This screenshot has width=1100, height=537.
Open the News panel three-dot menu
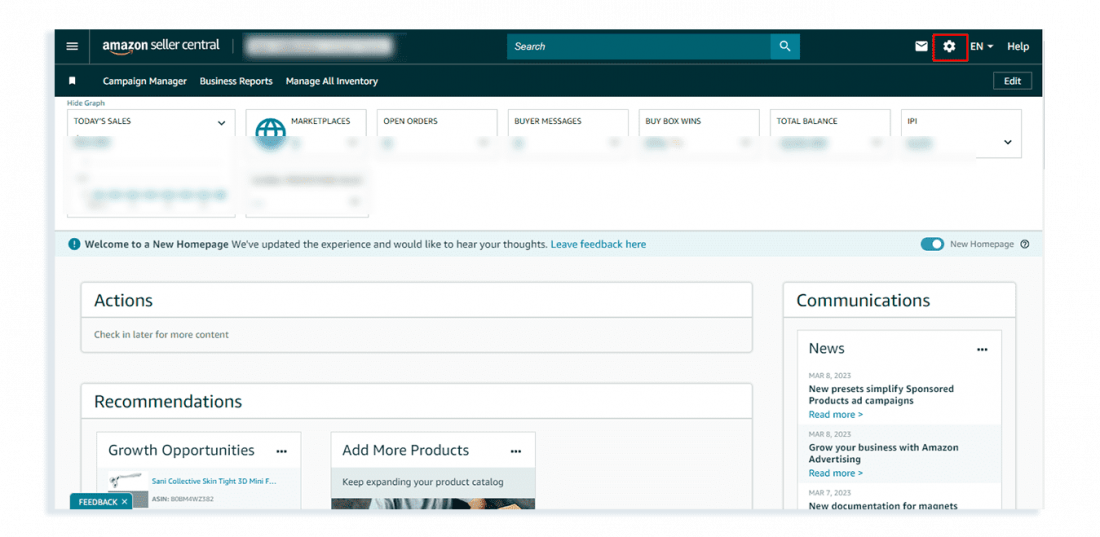982,349
